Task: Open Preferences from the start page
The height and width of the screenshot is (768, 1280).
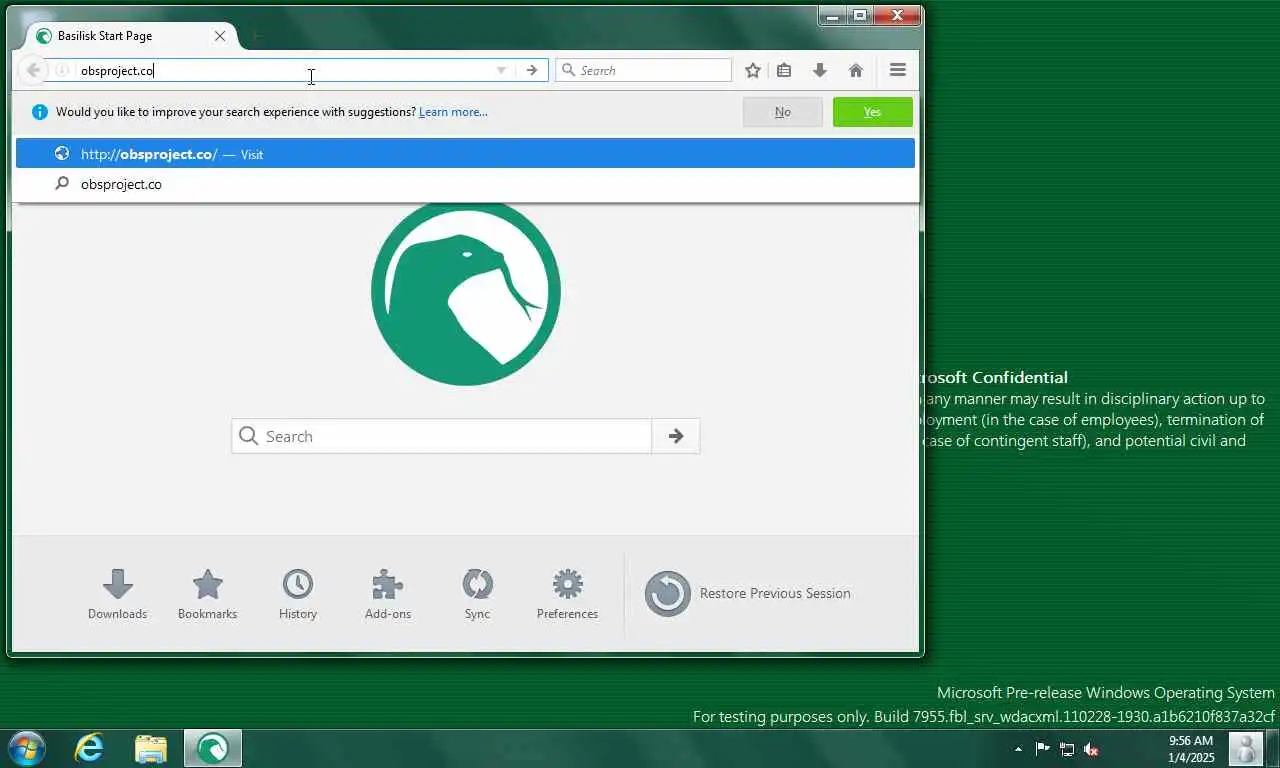Action: point(567,594)
